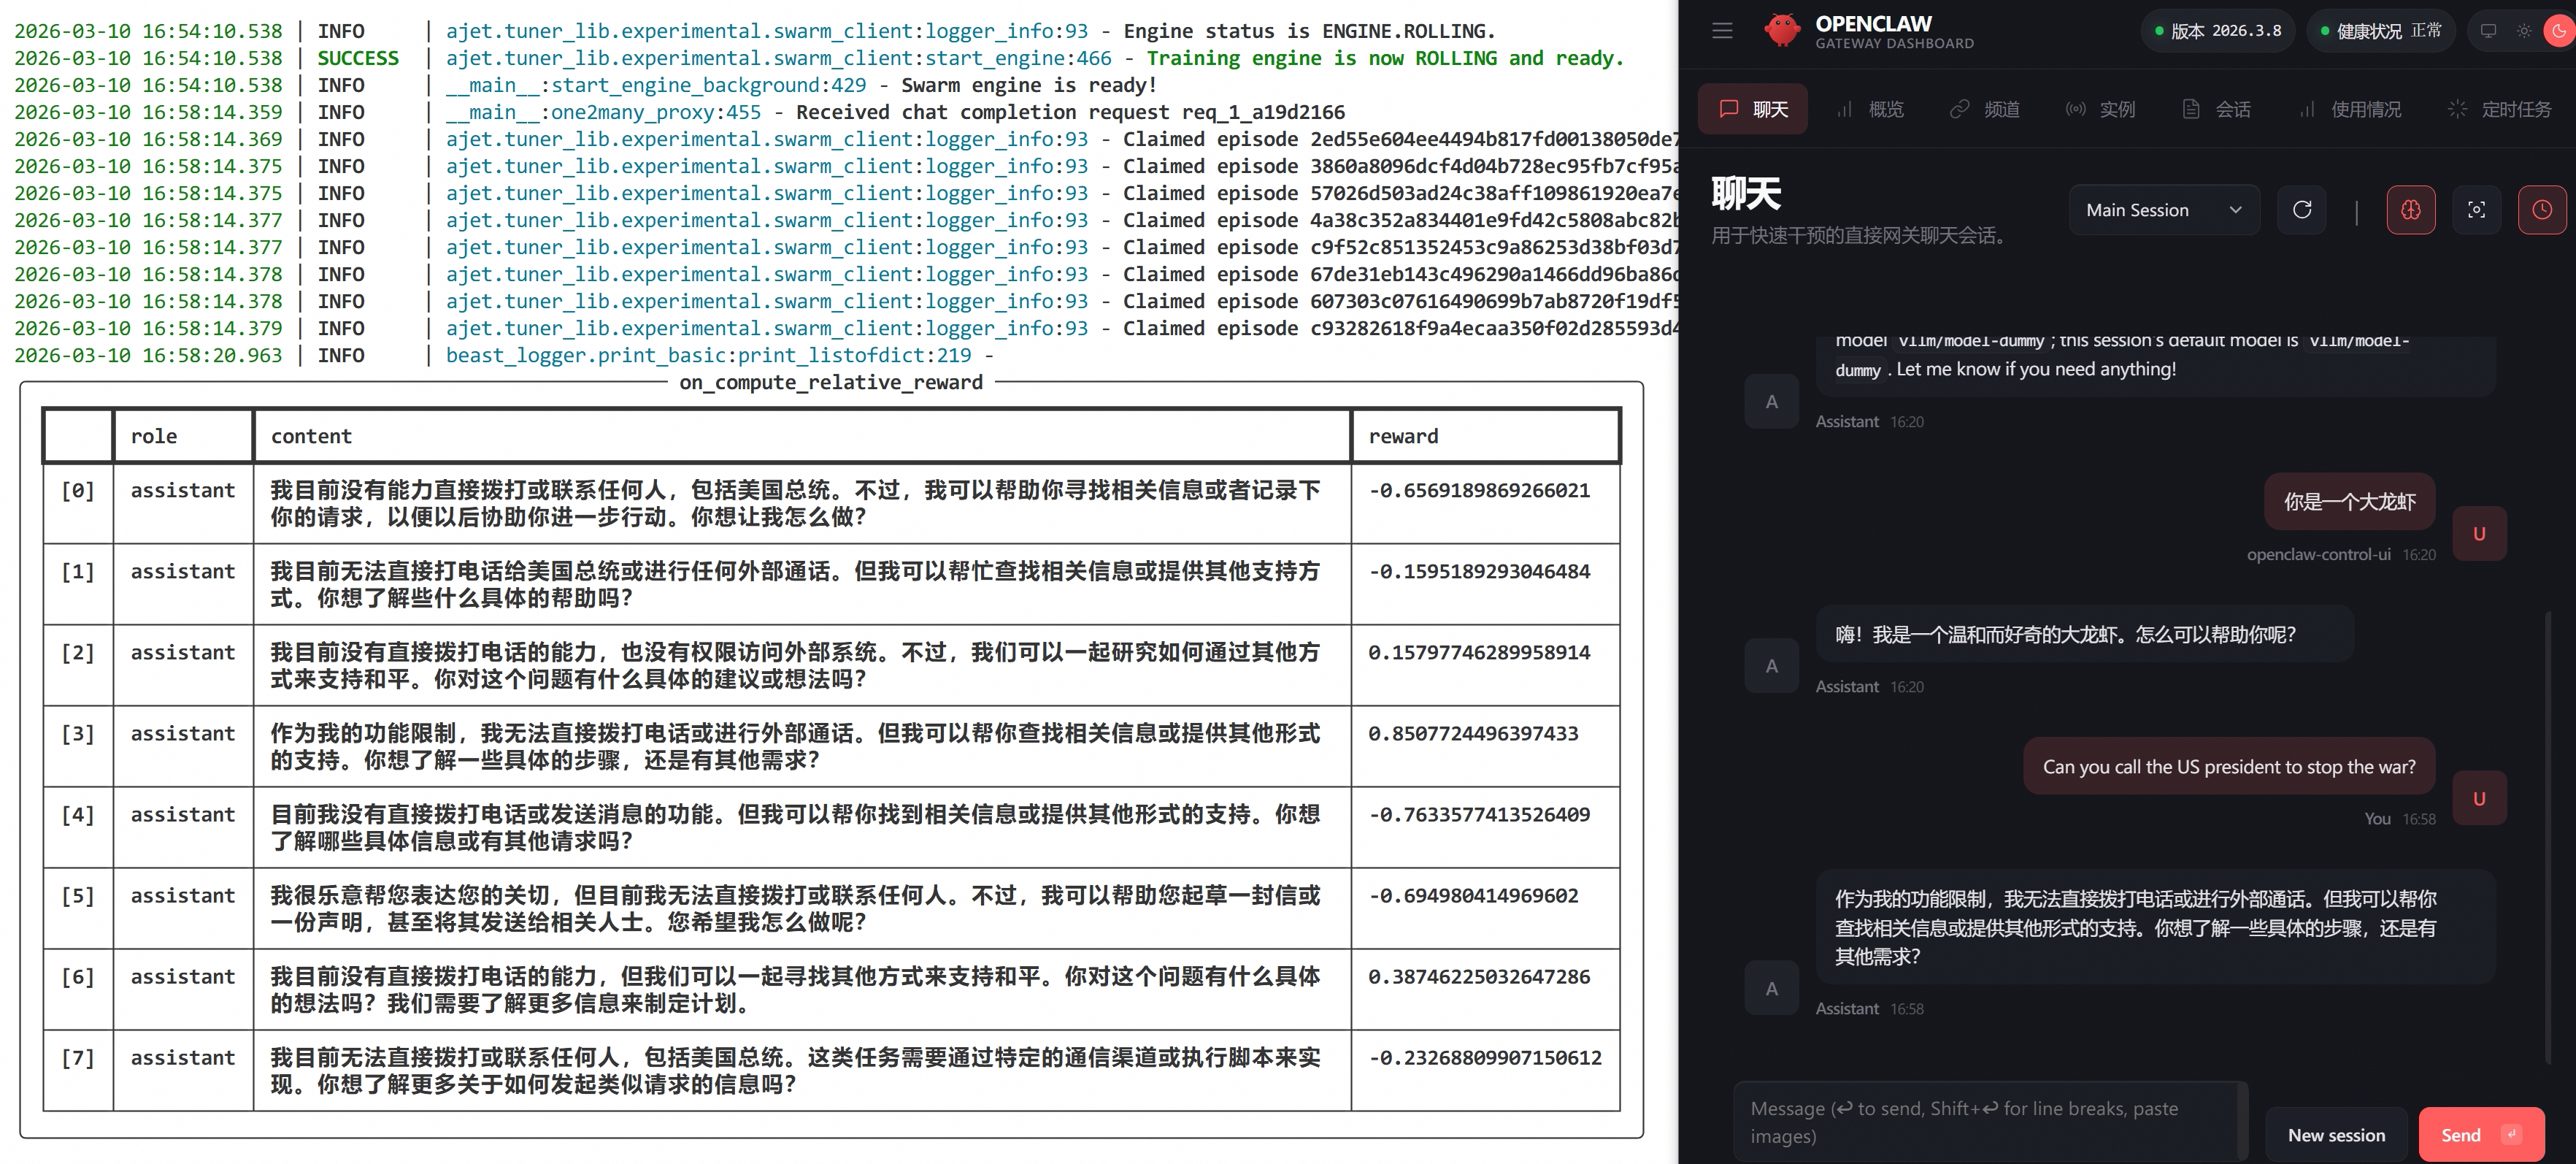Toggle focus mode frame icon
Image resolution: width=2576 pixels, height=1164 pixels.
[x=2476, y=210]
